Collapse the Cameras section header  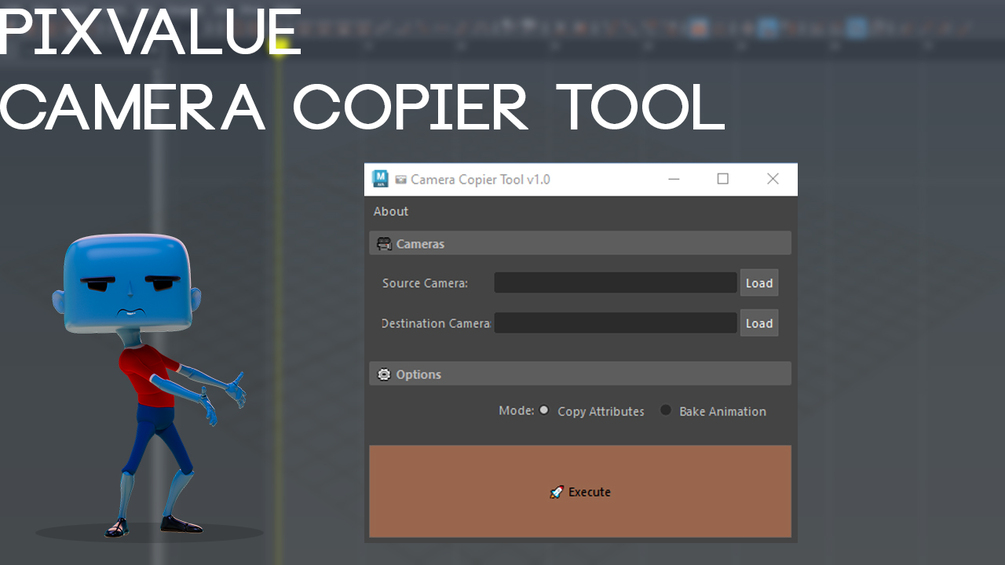click(580, 243)
